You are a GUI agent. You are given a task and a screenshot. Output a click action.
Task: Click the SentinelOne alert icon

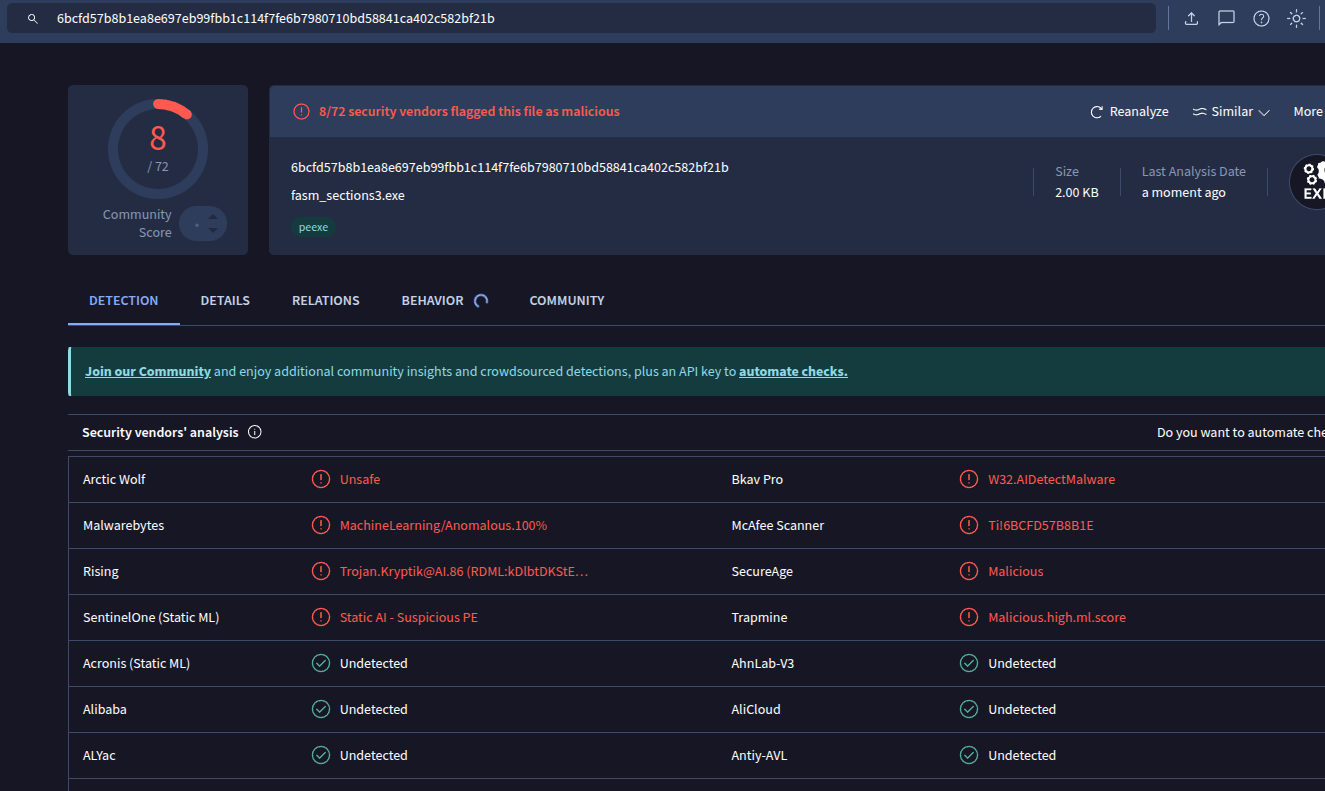coord(320,617)
